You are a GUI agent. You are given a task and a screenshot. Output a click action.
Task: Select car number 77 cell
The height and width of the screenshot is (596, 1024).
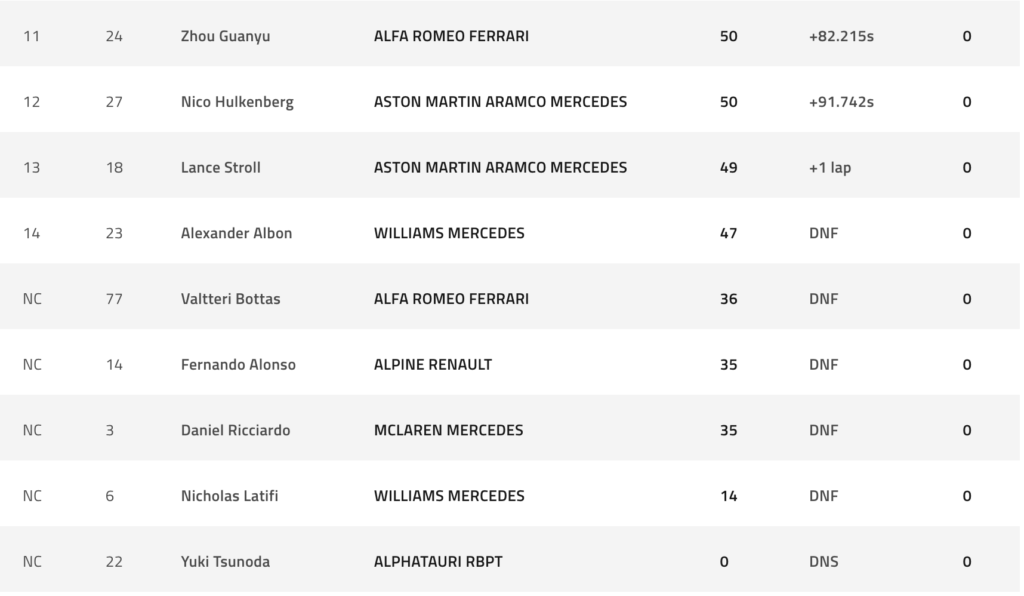114,299
